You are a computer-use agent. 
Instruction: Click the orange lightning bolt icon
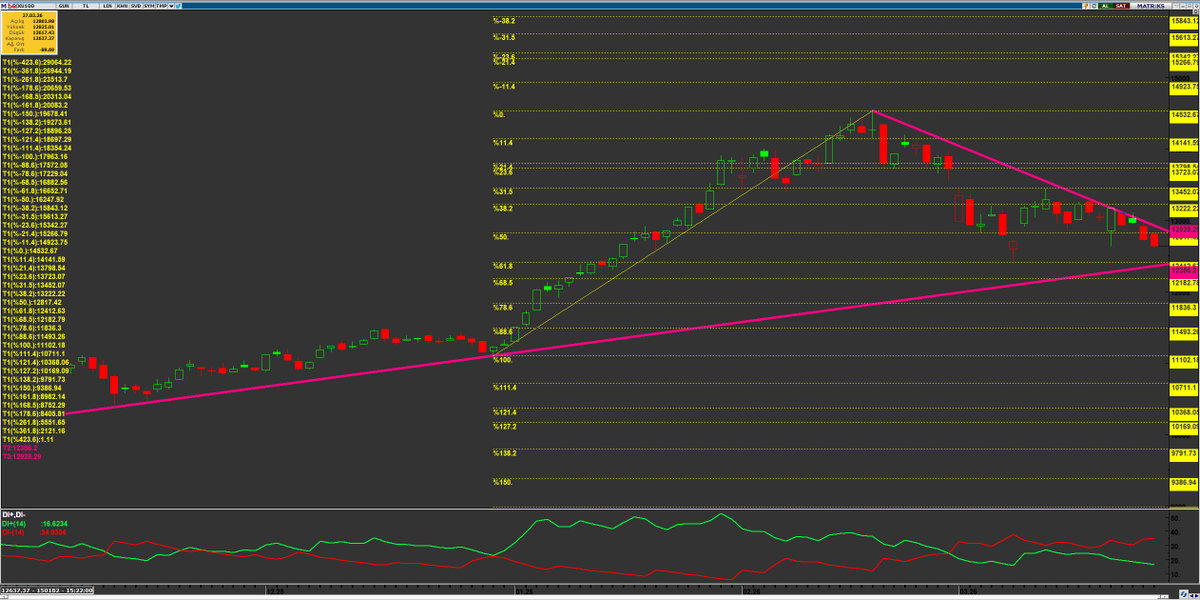coord(1086,6)
